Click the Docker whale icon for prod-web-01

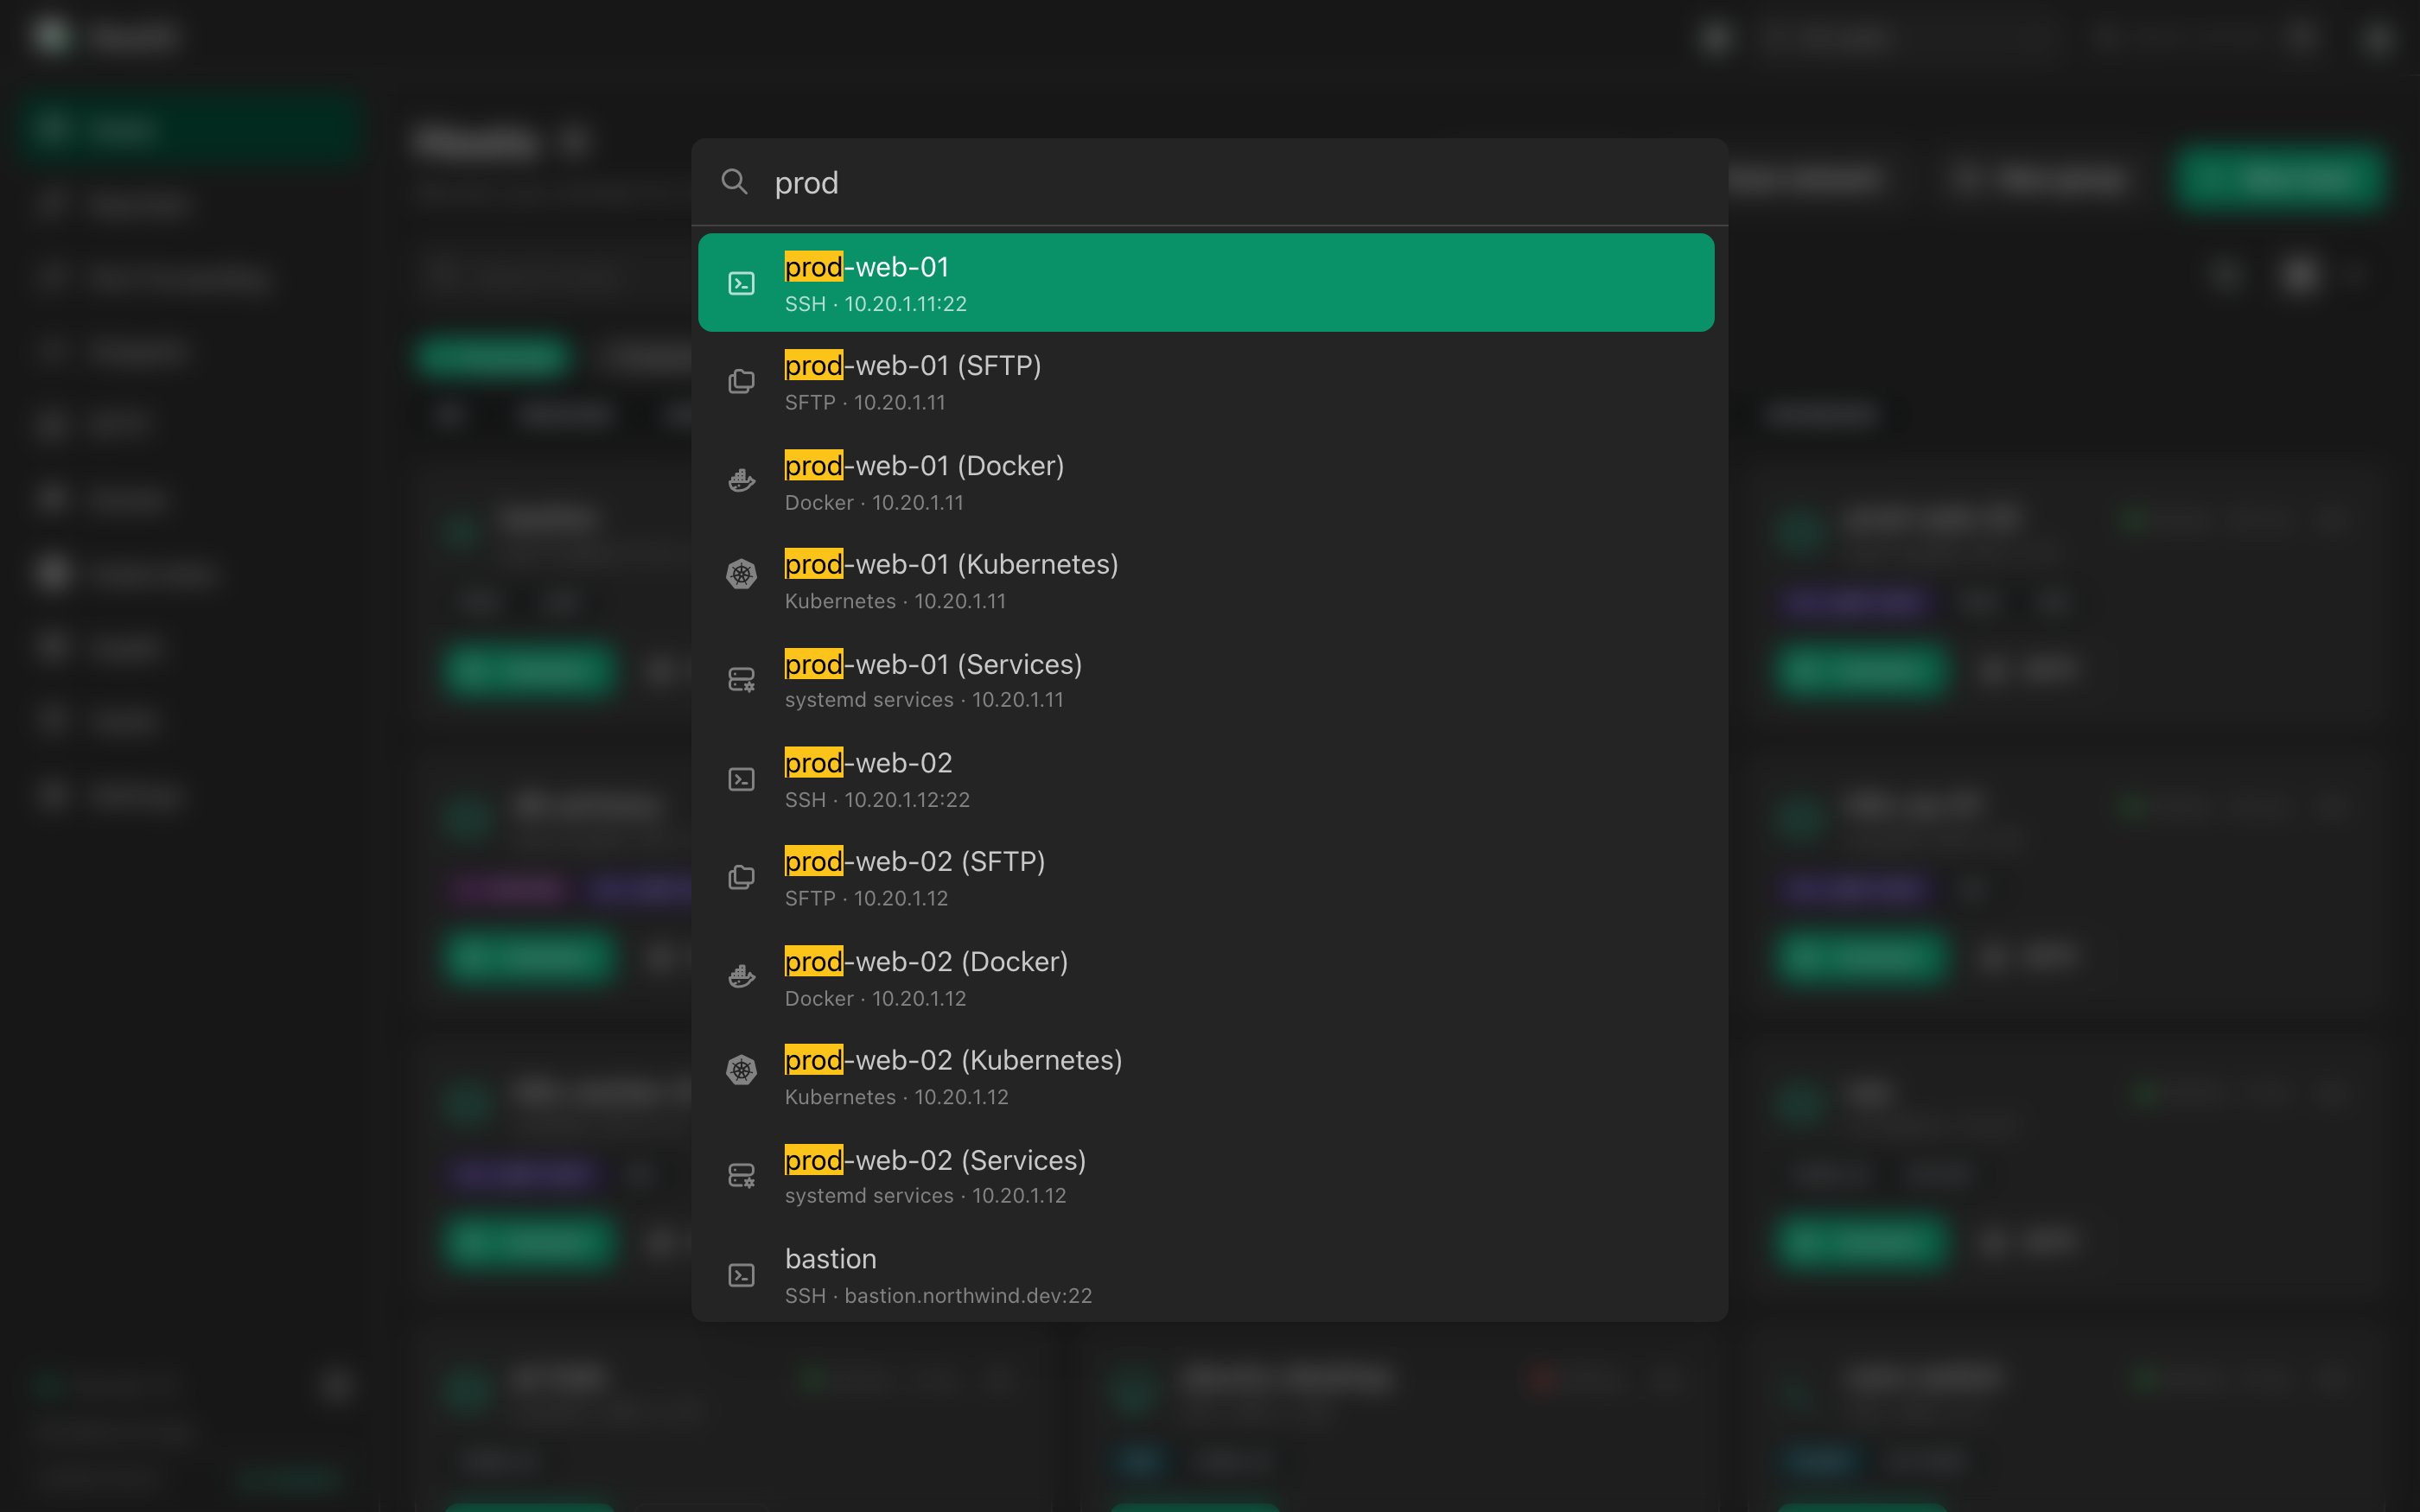click(741, 481)
